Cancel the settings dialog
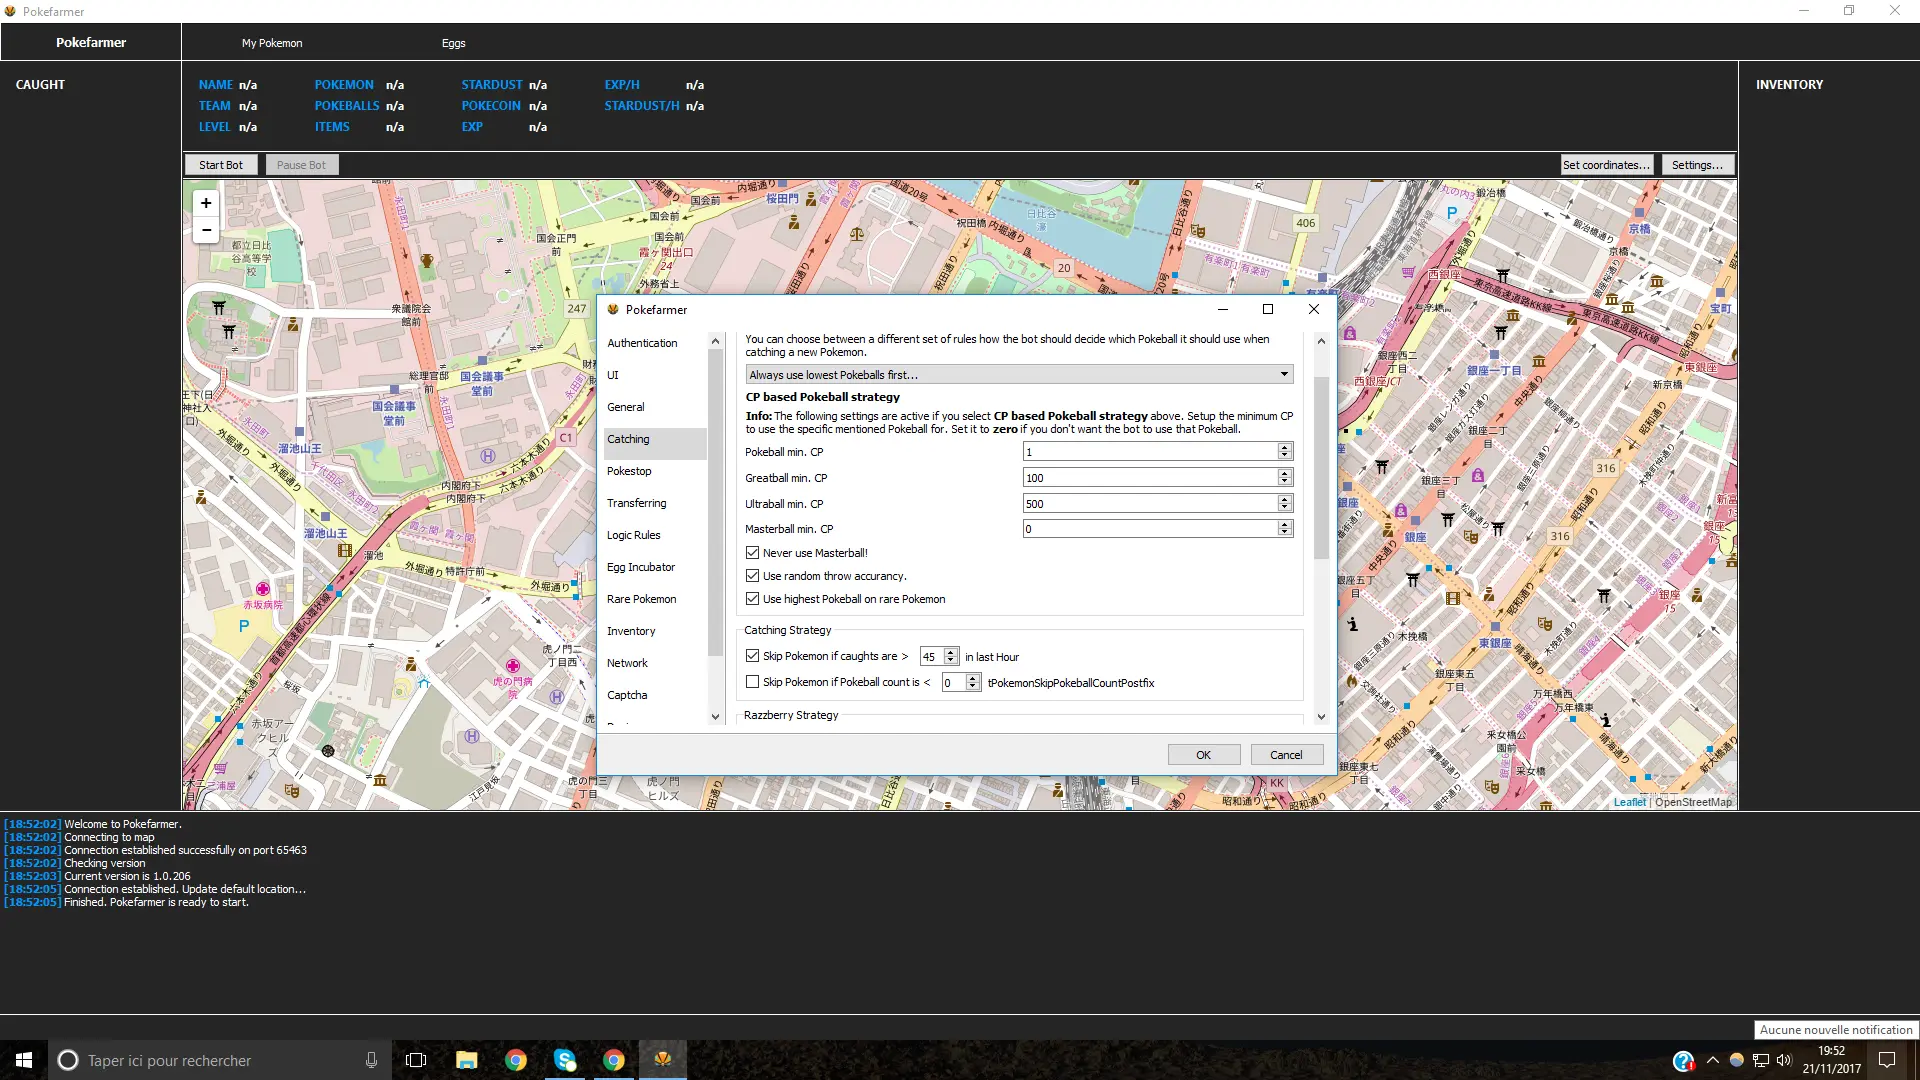Image resolution: width=1920 pixels, height=1080 pixels. point(1287,755)
